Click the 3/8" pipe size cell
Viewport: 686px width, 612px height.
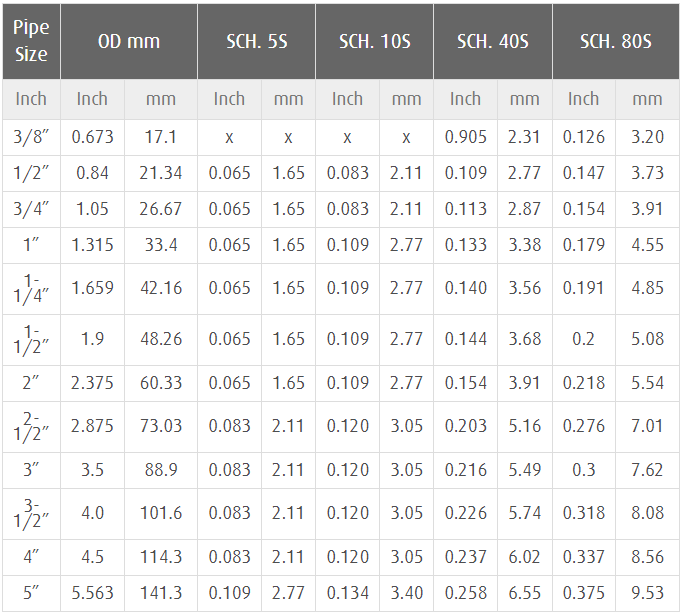point(31,137)
